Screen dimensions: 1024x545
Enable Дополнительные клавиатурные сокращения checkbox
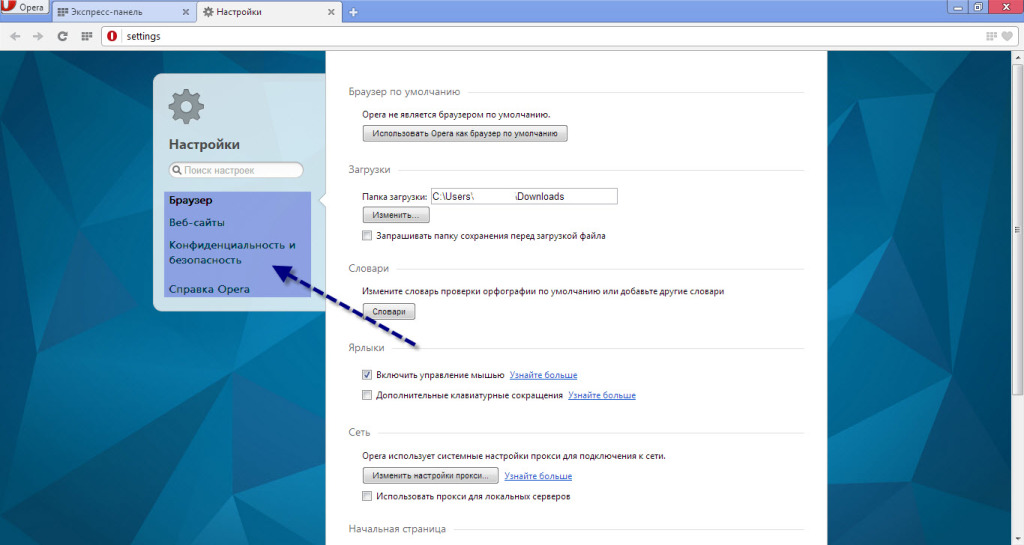coord(367,395)
